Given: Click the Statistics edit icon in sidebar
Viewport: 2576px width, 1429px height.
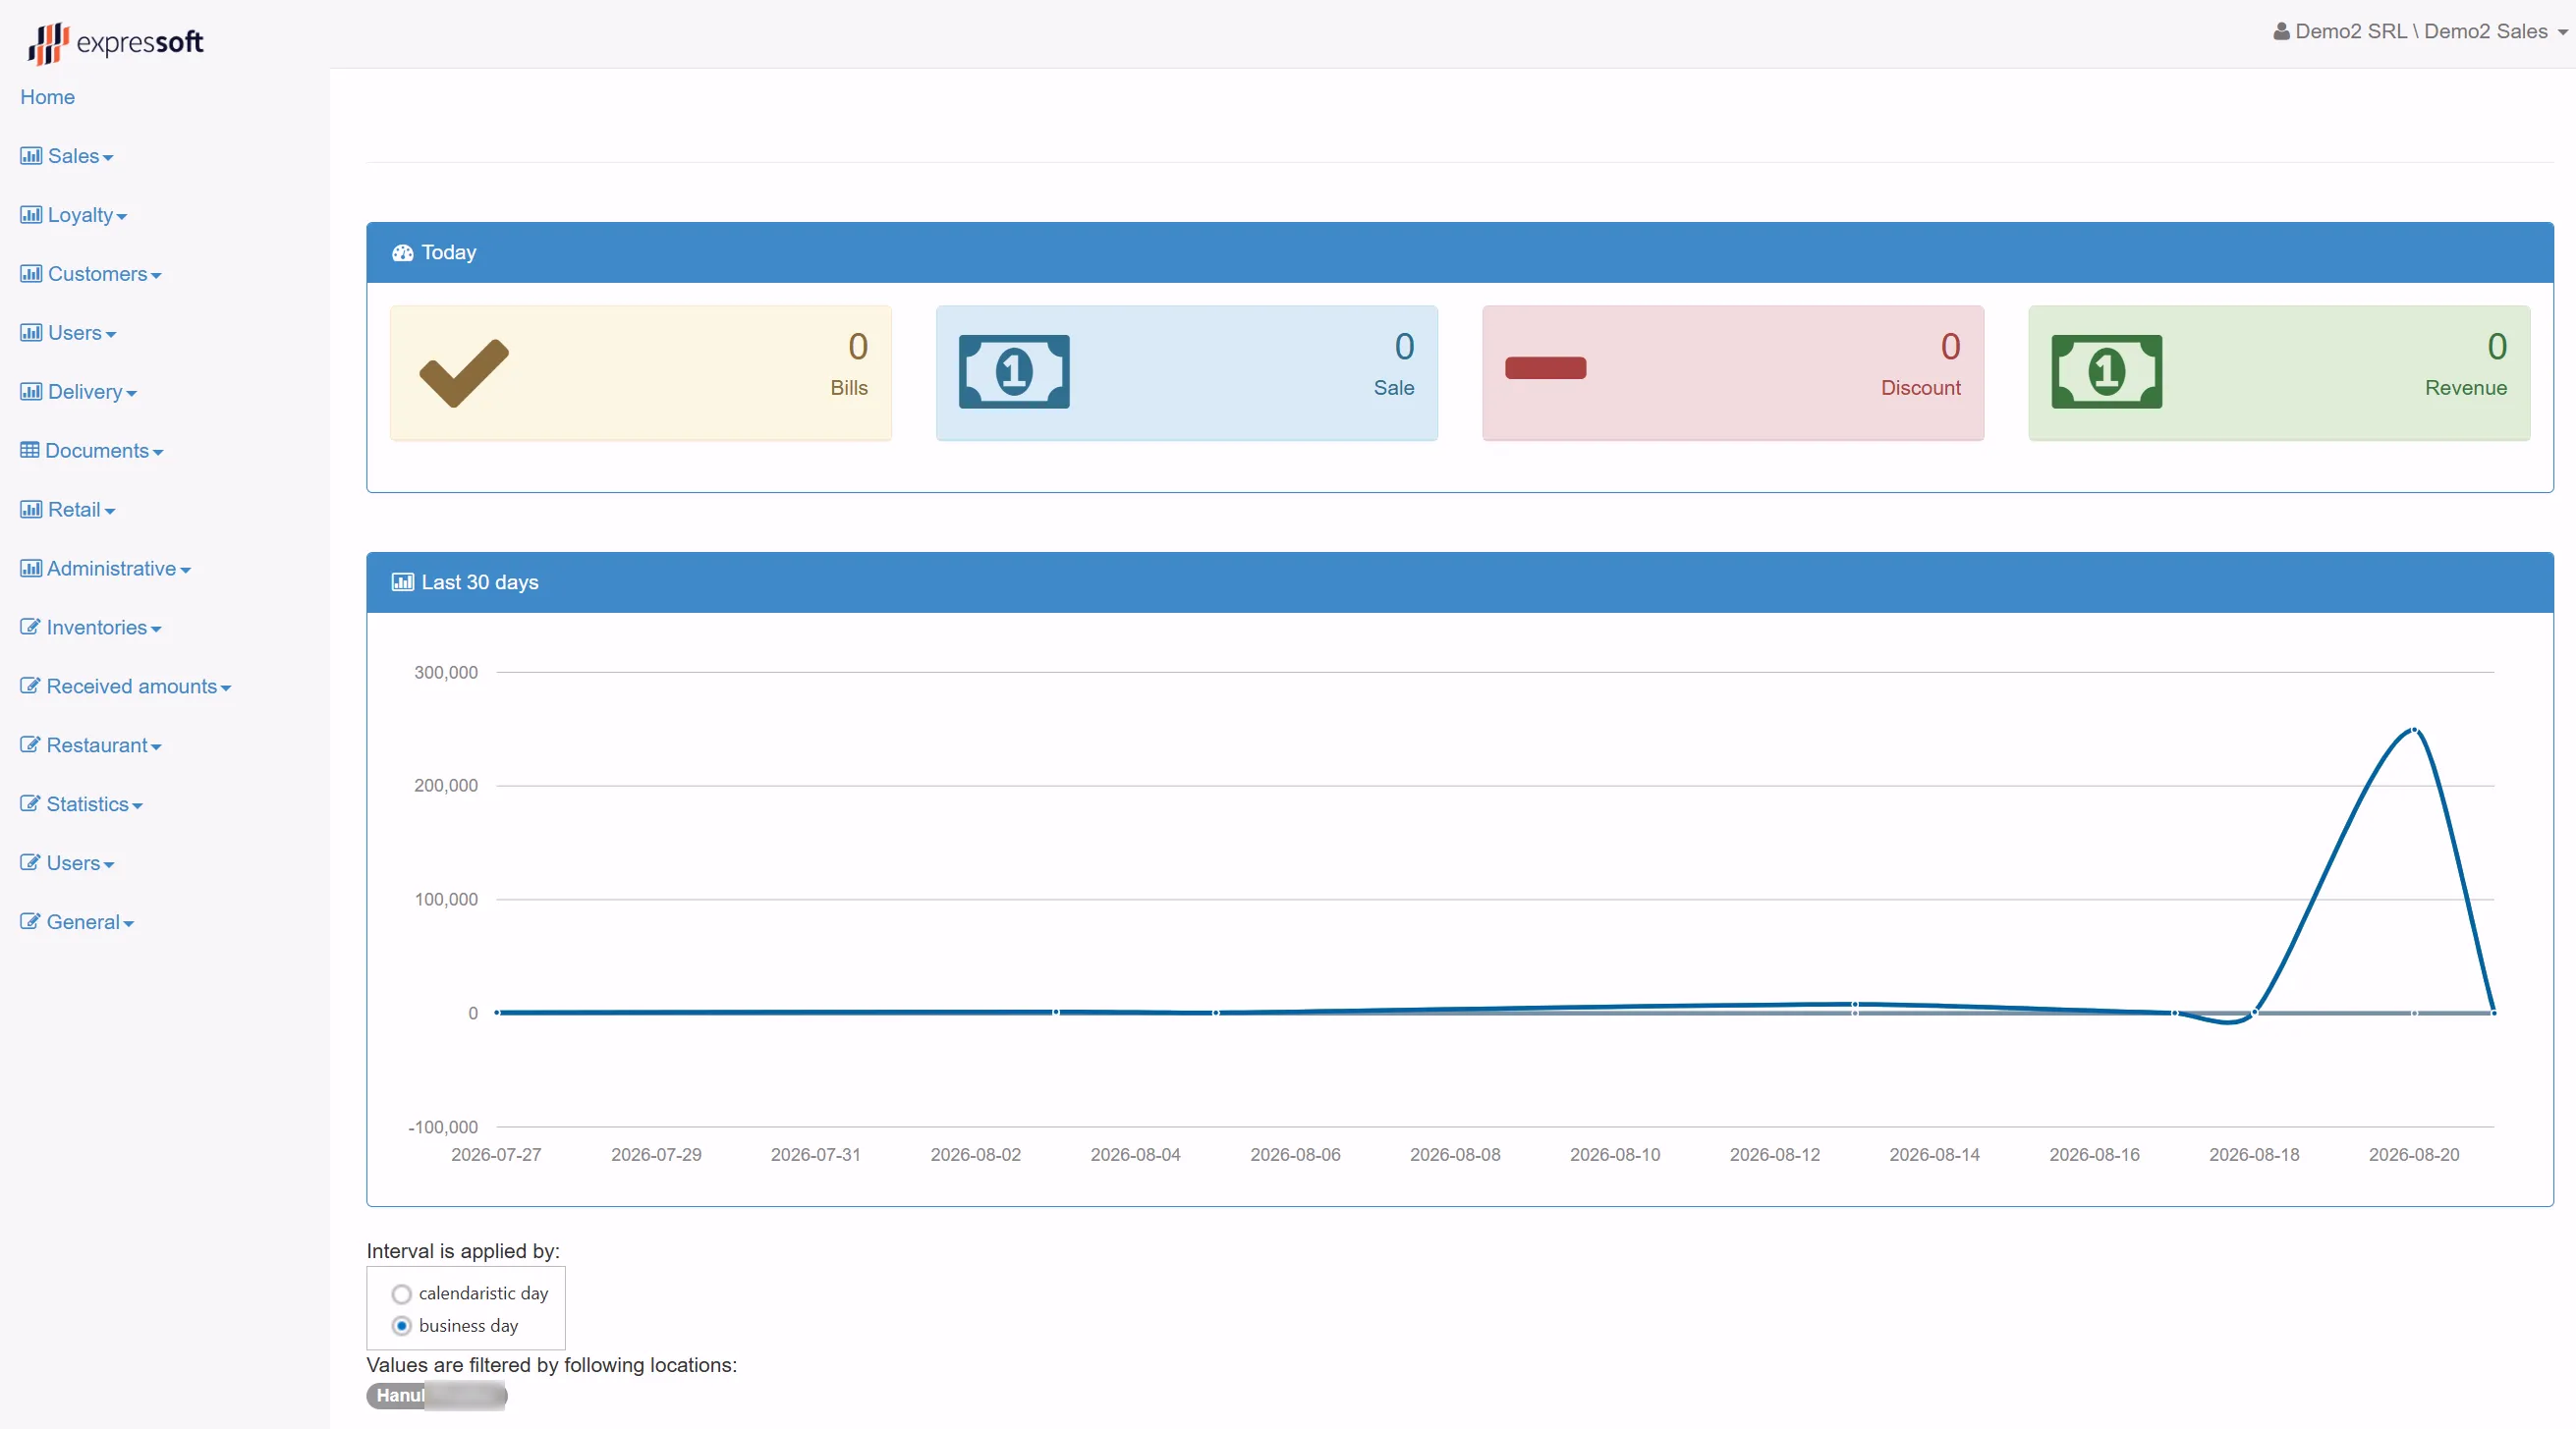Looking at the screenshot, I should click(30, 804).
